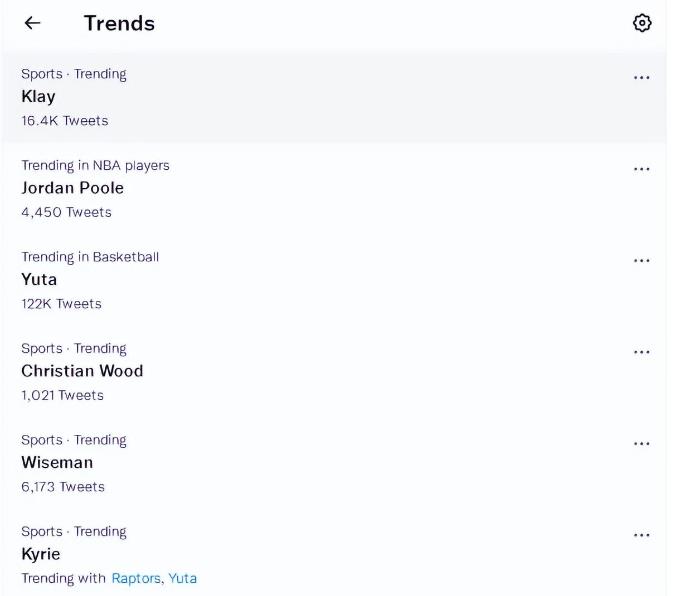Click the 122K Tweets count
This screenshot has height=596, width=674.
pyautogui.click(x=61, y=304)
